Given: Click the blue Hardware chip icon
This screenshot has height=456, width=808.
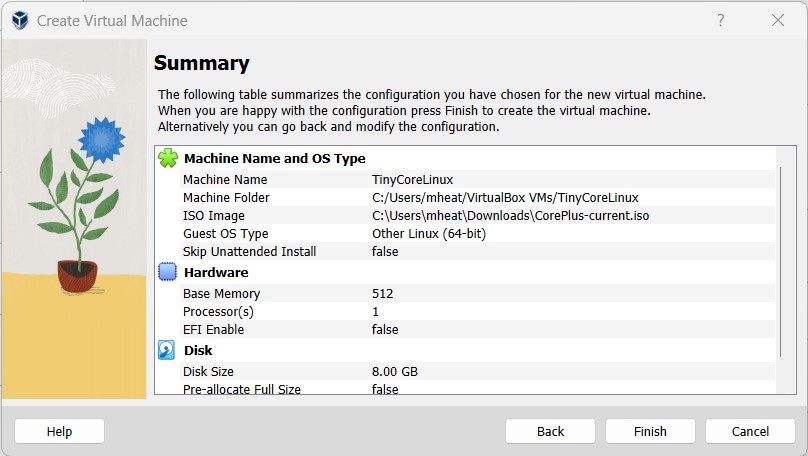Looking at the screenshot, I should point(167,272).
